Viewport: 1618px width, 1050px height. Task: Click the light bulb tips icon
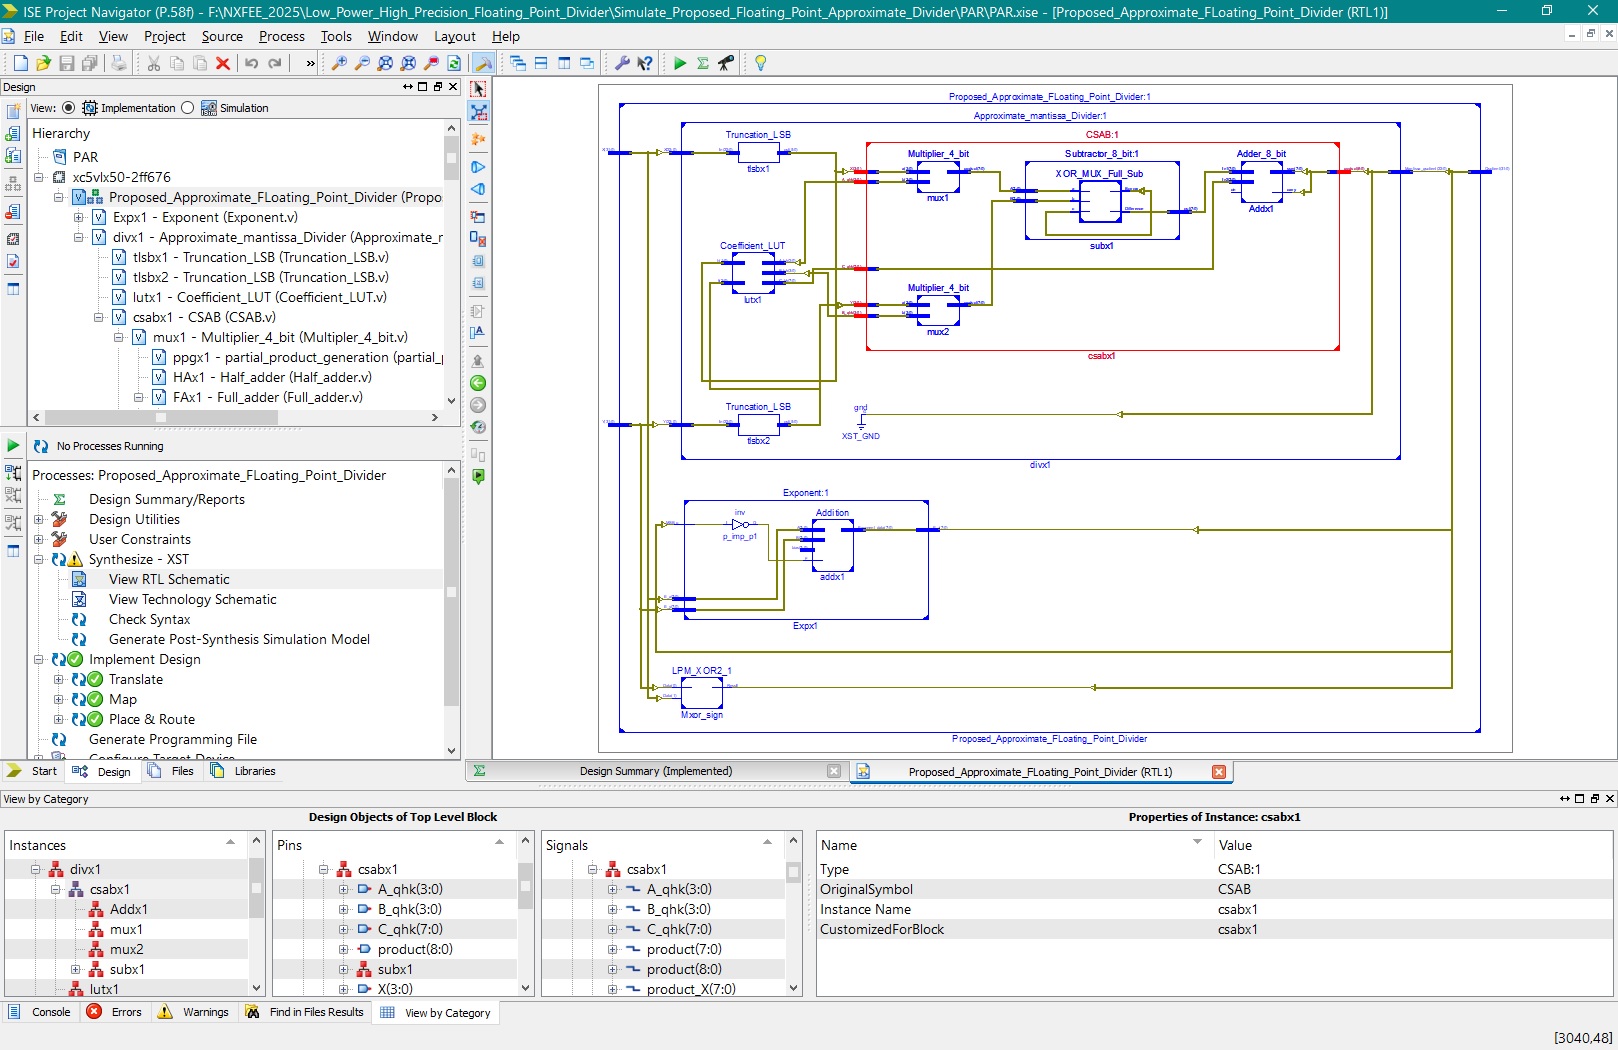(x=760, y=63)
